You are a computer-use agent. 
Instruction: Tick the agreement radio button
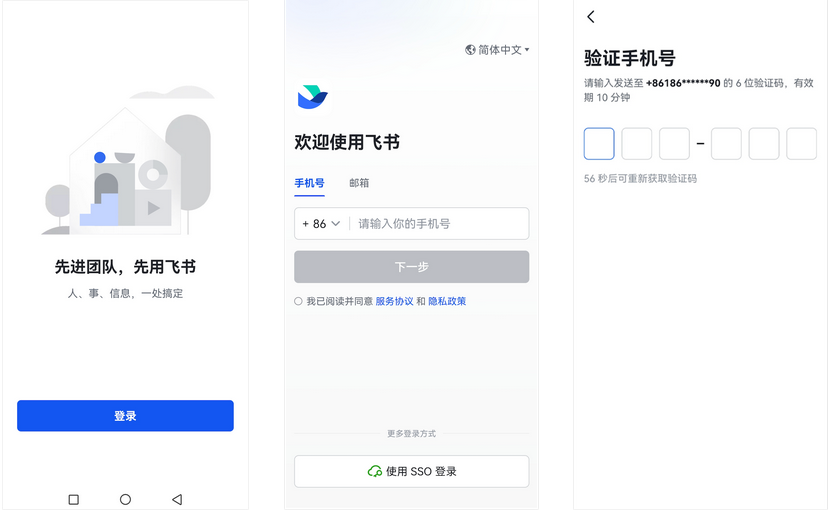pos(298,301)
